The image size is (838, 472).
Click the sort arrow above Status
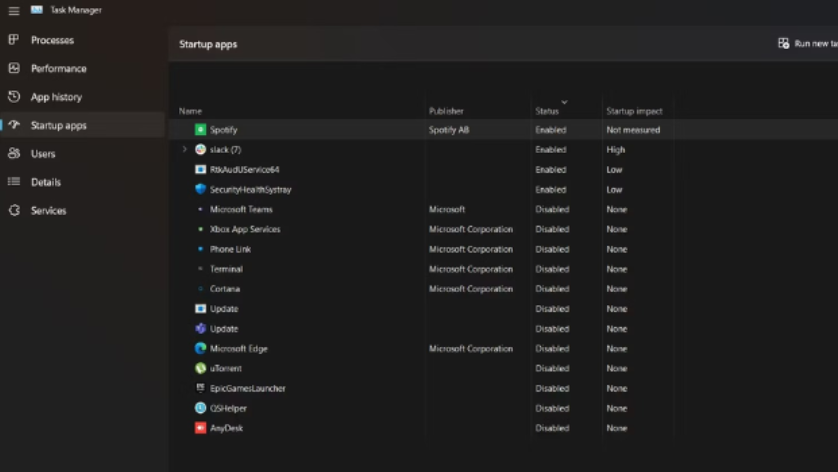pos(564,102)
